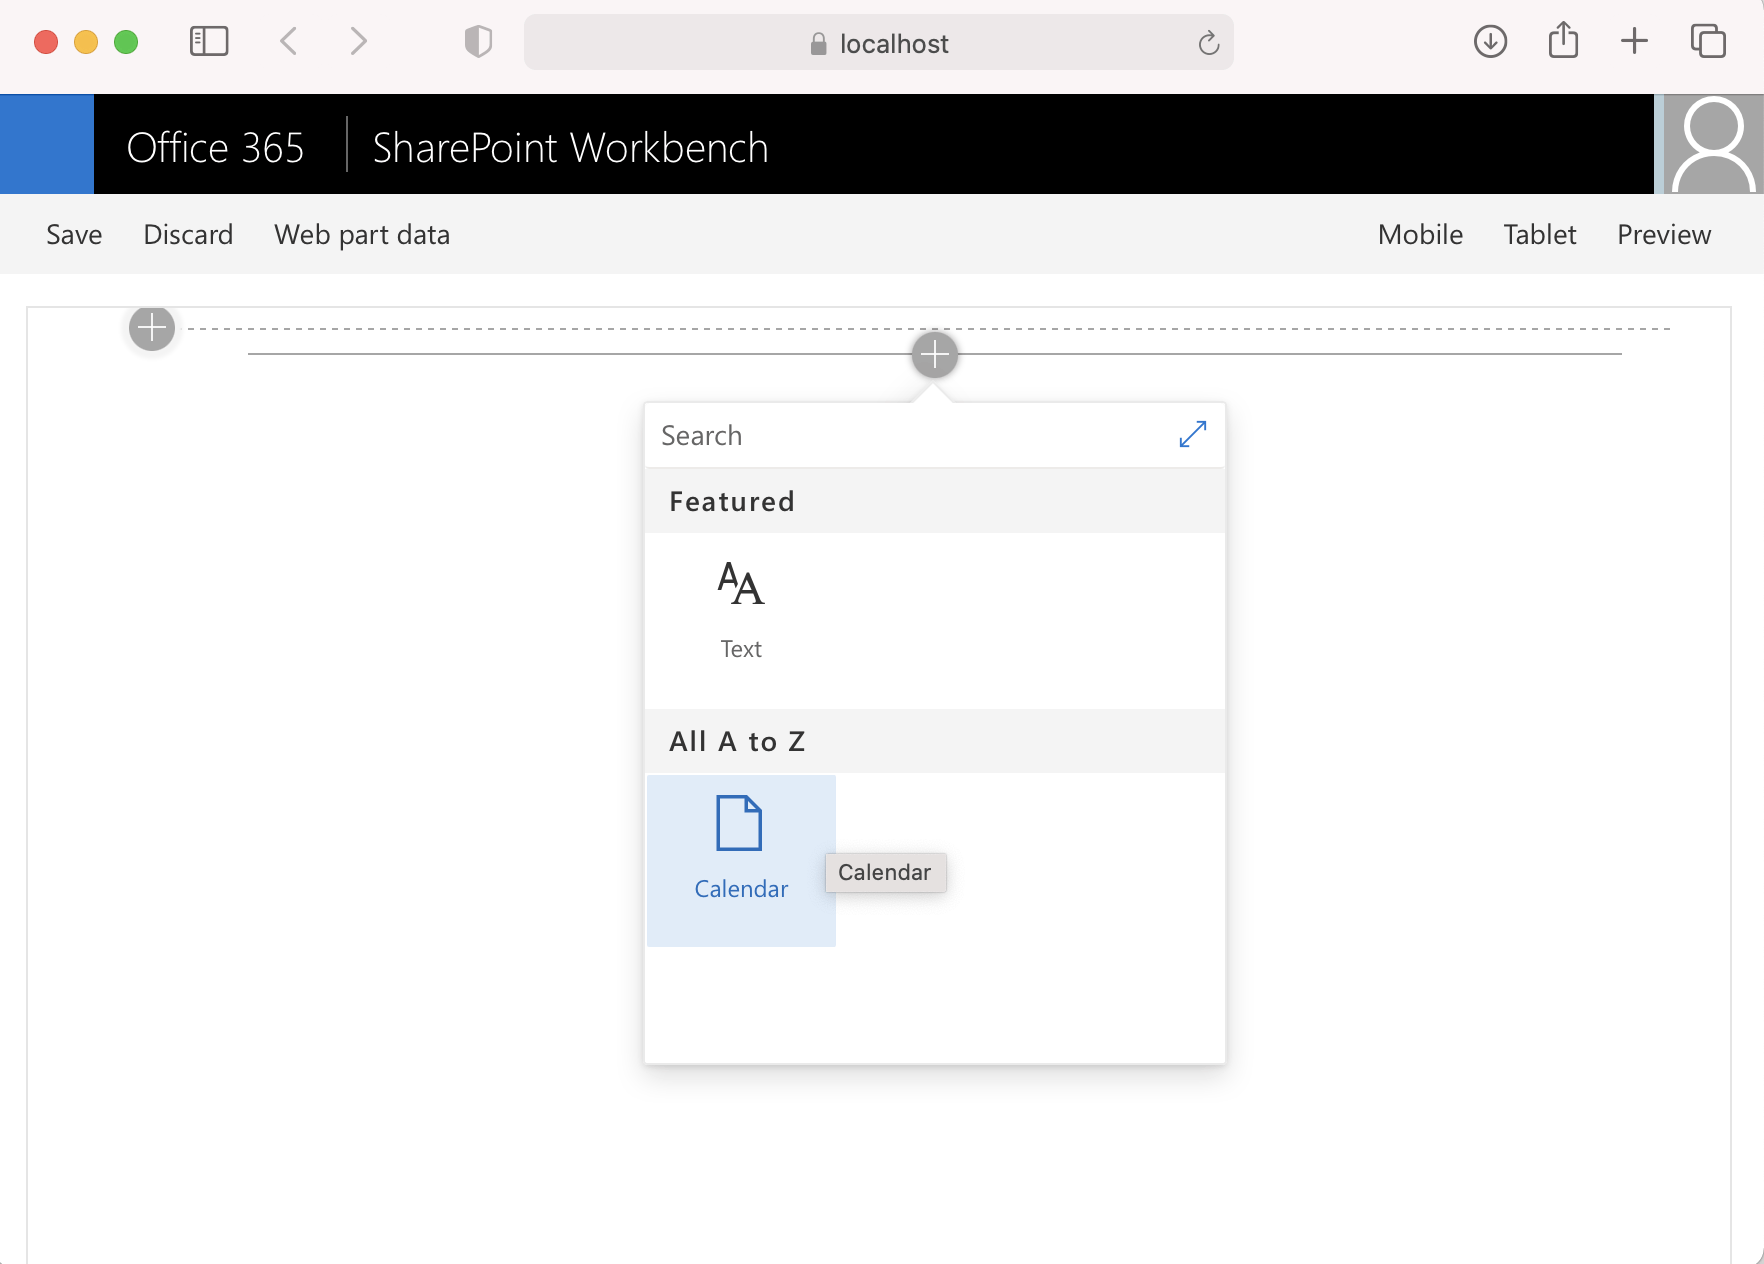Click the Safari share icon

click(x=1563, y=41)
